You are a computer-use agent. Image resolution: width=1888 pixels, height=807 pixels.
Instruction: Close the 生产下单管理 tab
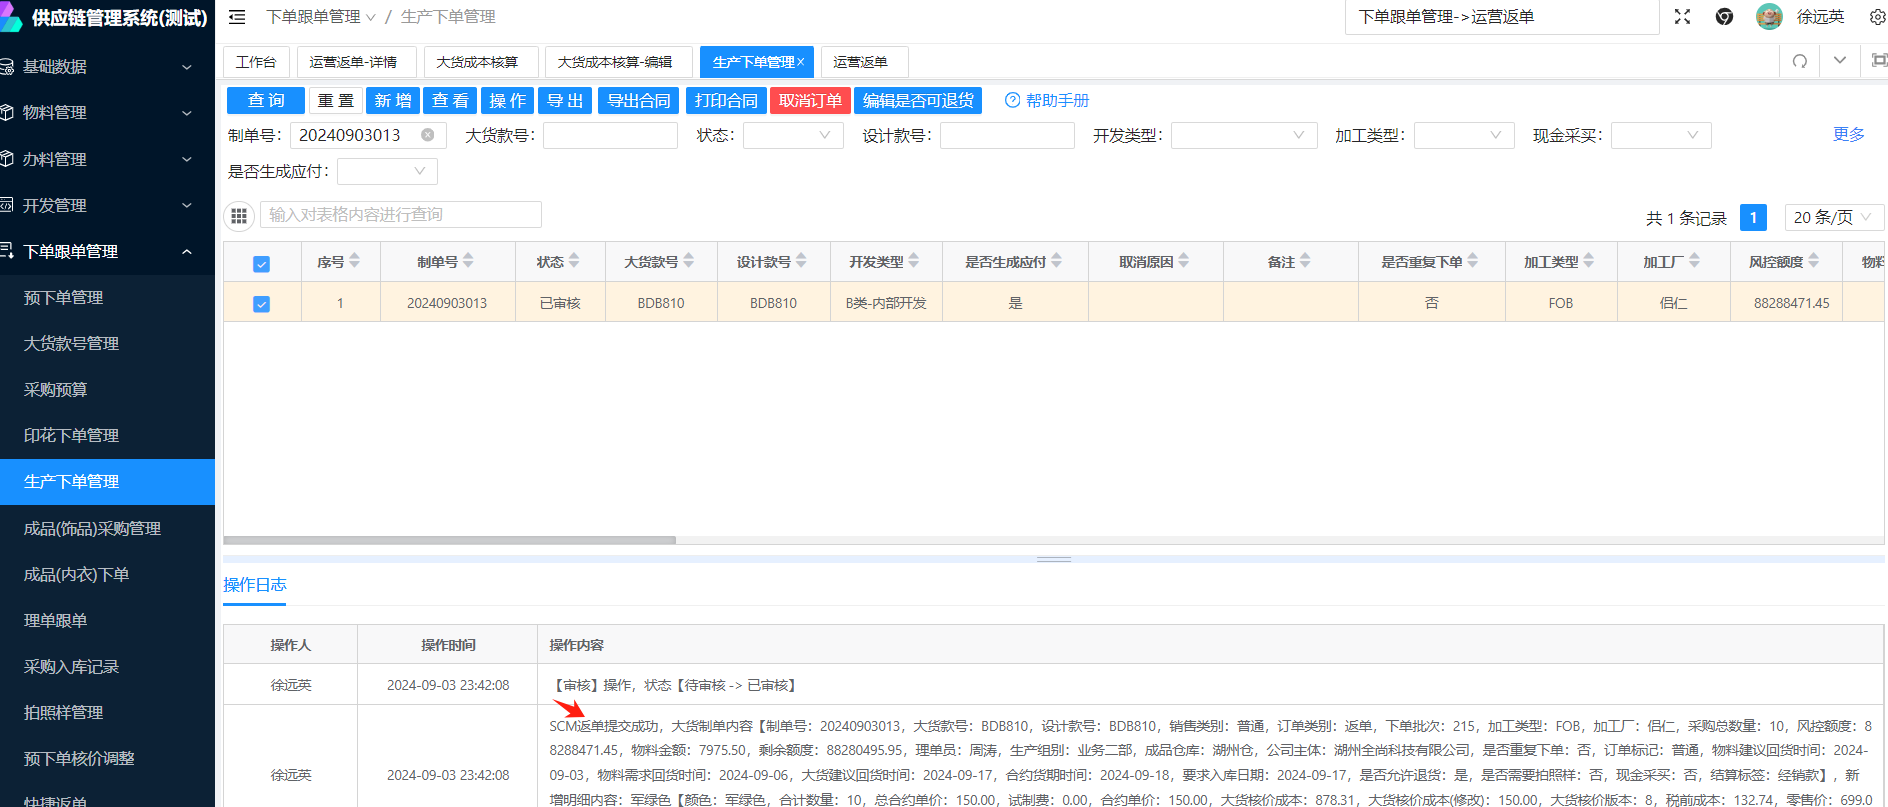tap(800, 62)
